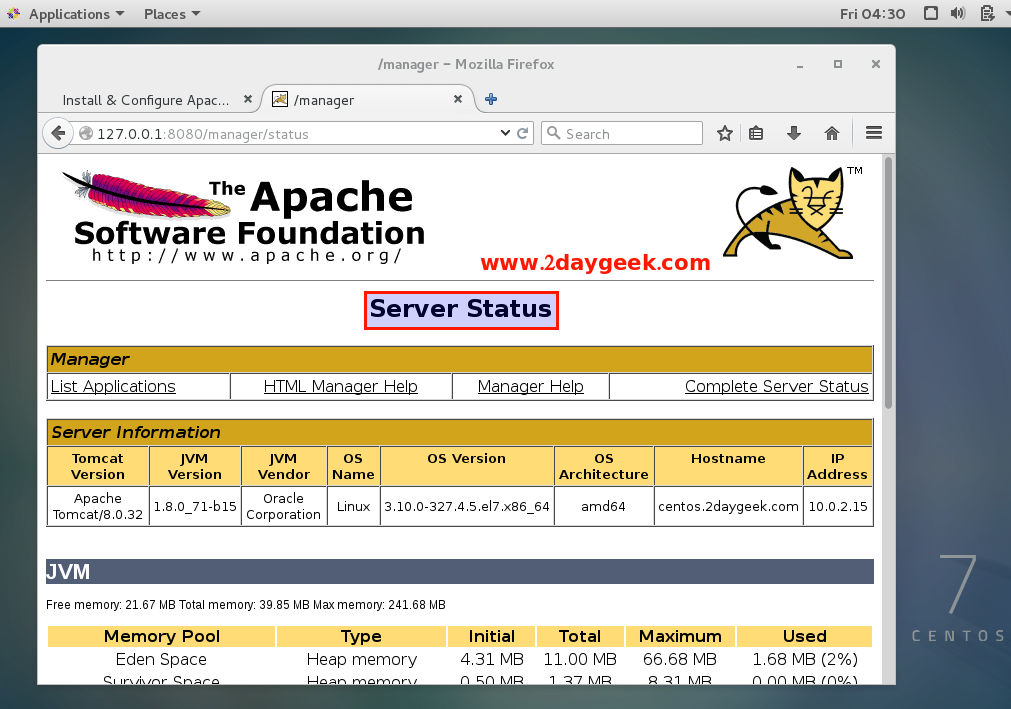Open HTML Manager Help link
Image resolution: width=1011 pixels, height=709 pixels.
tap(340, 386)
